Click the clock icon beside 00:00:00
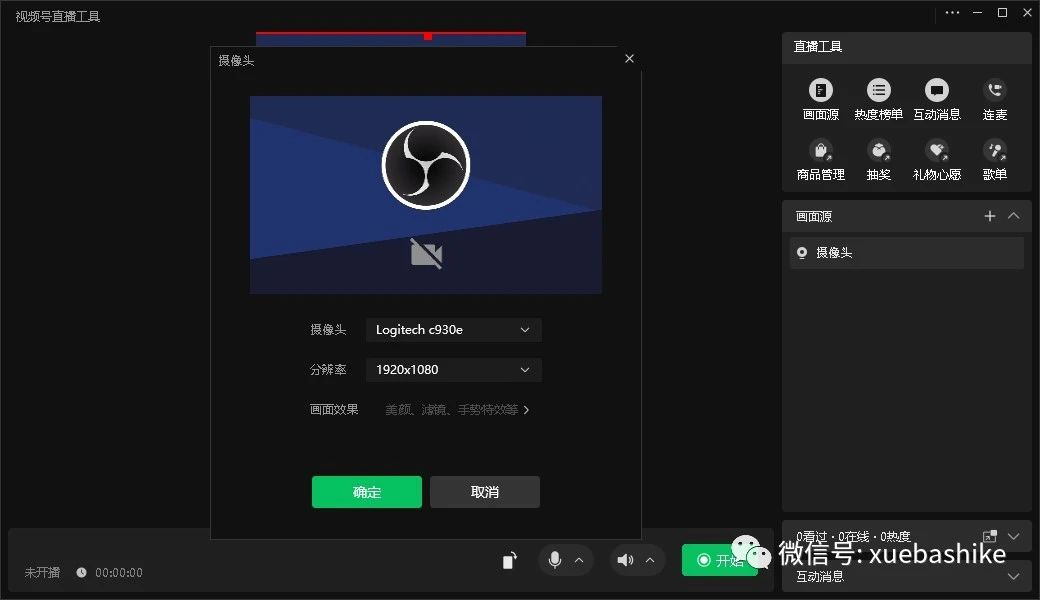1040x600 pixels. coord(81,572)
